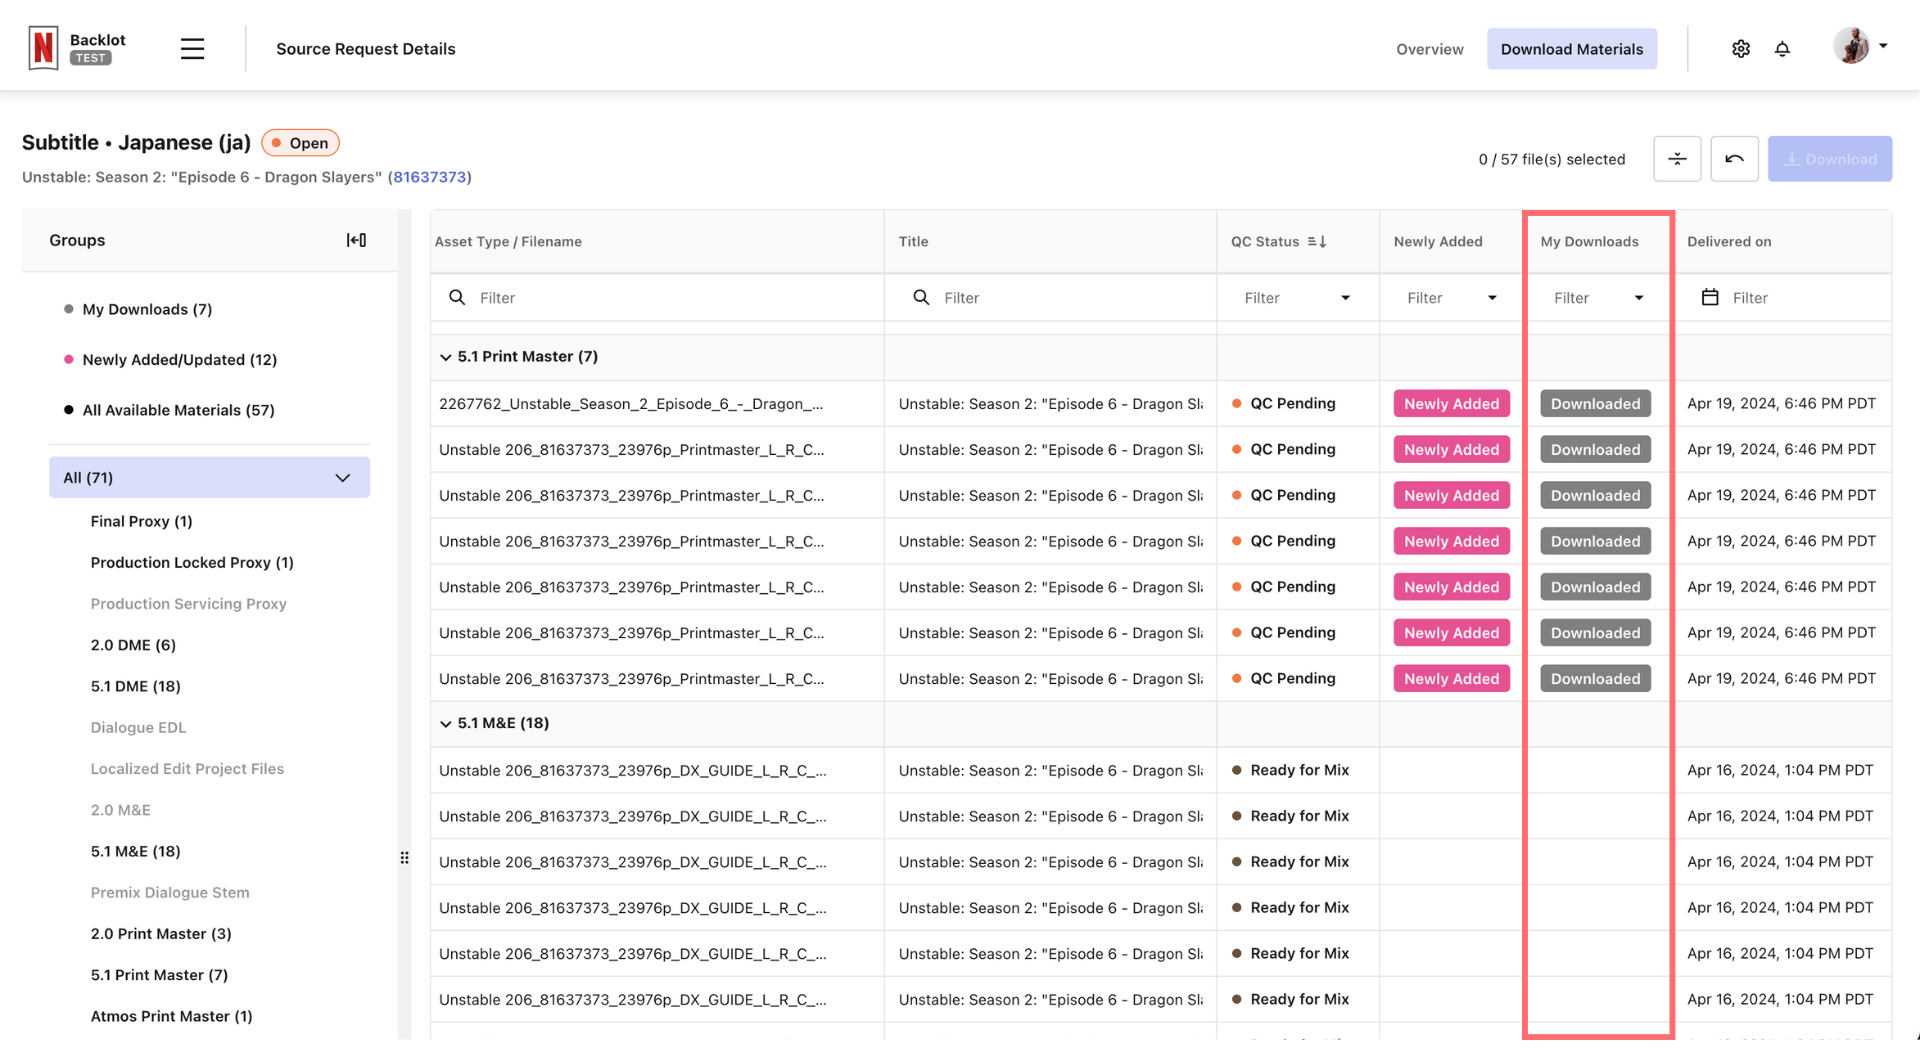Select disabled Production Servicing Proxy group

pos(188,604)
